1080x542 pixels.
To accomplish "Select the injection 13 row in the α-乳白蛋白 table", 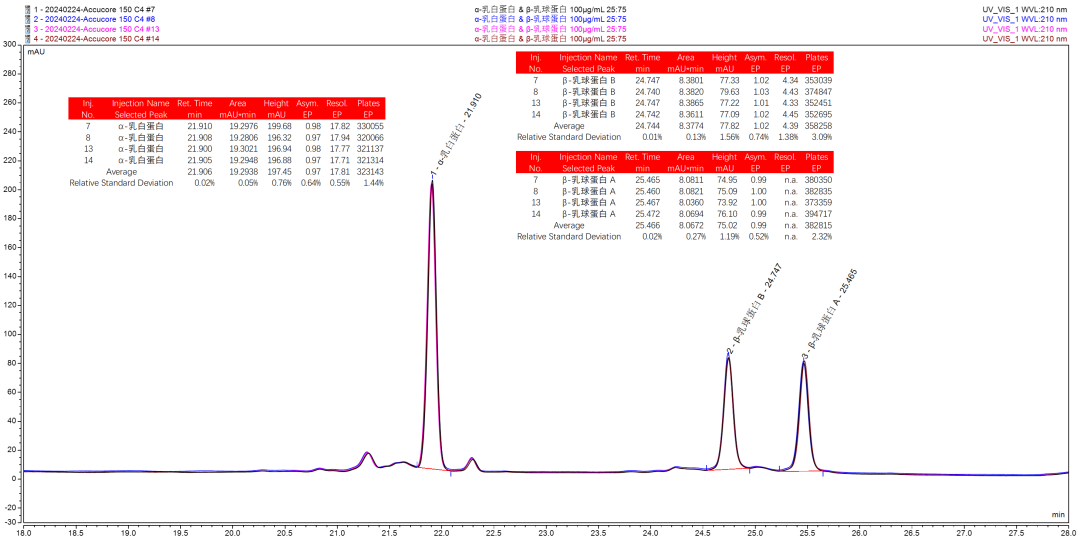I will 226,150.
